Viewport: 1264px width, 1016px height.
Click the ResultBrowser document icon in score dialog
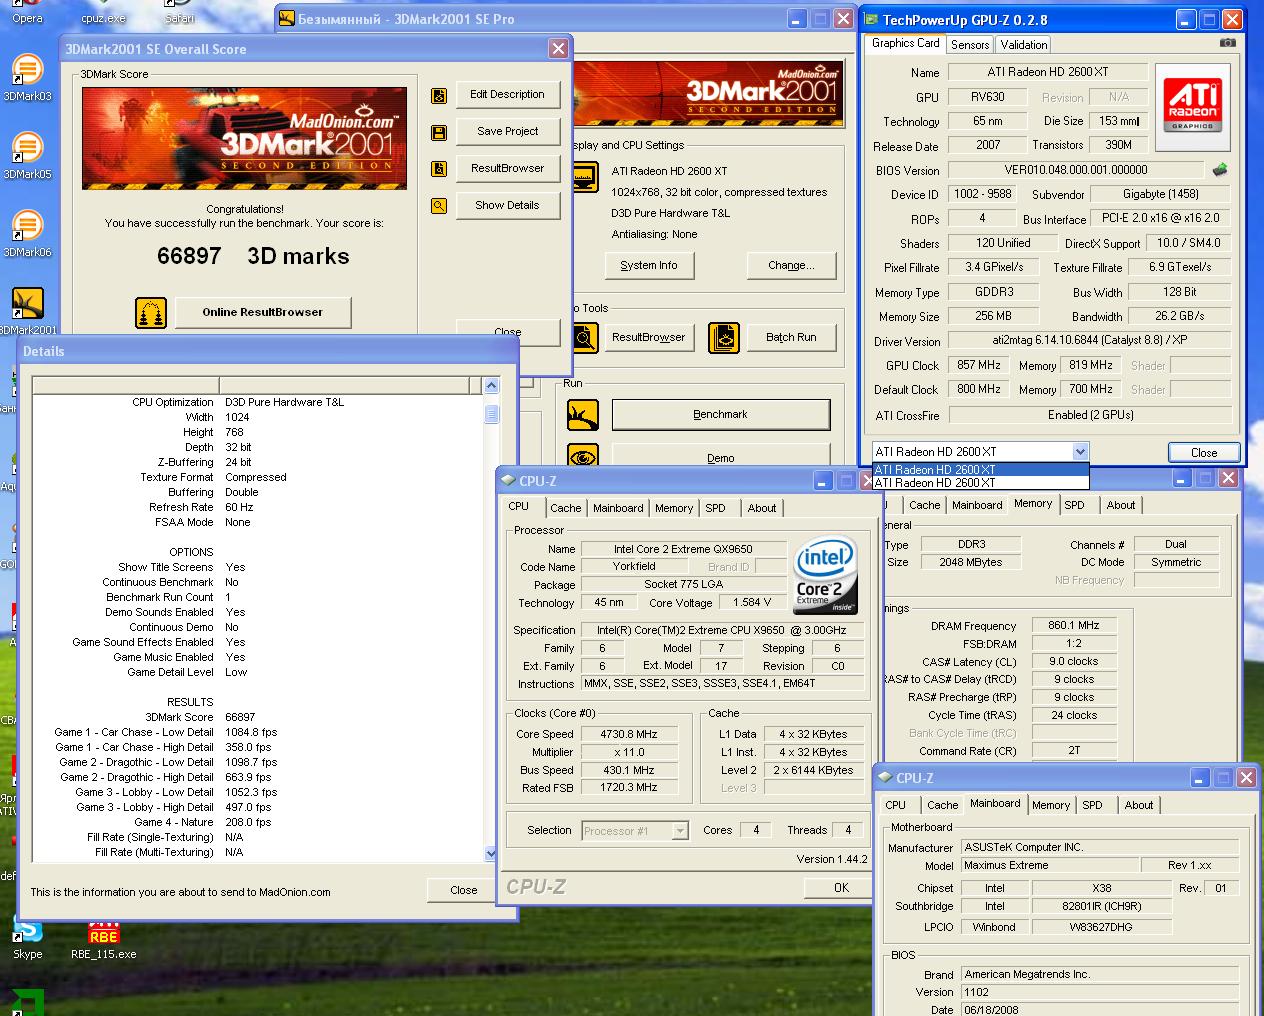pos(438,169)
